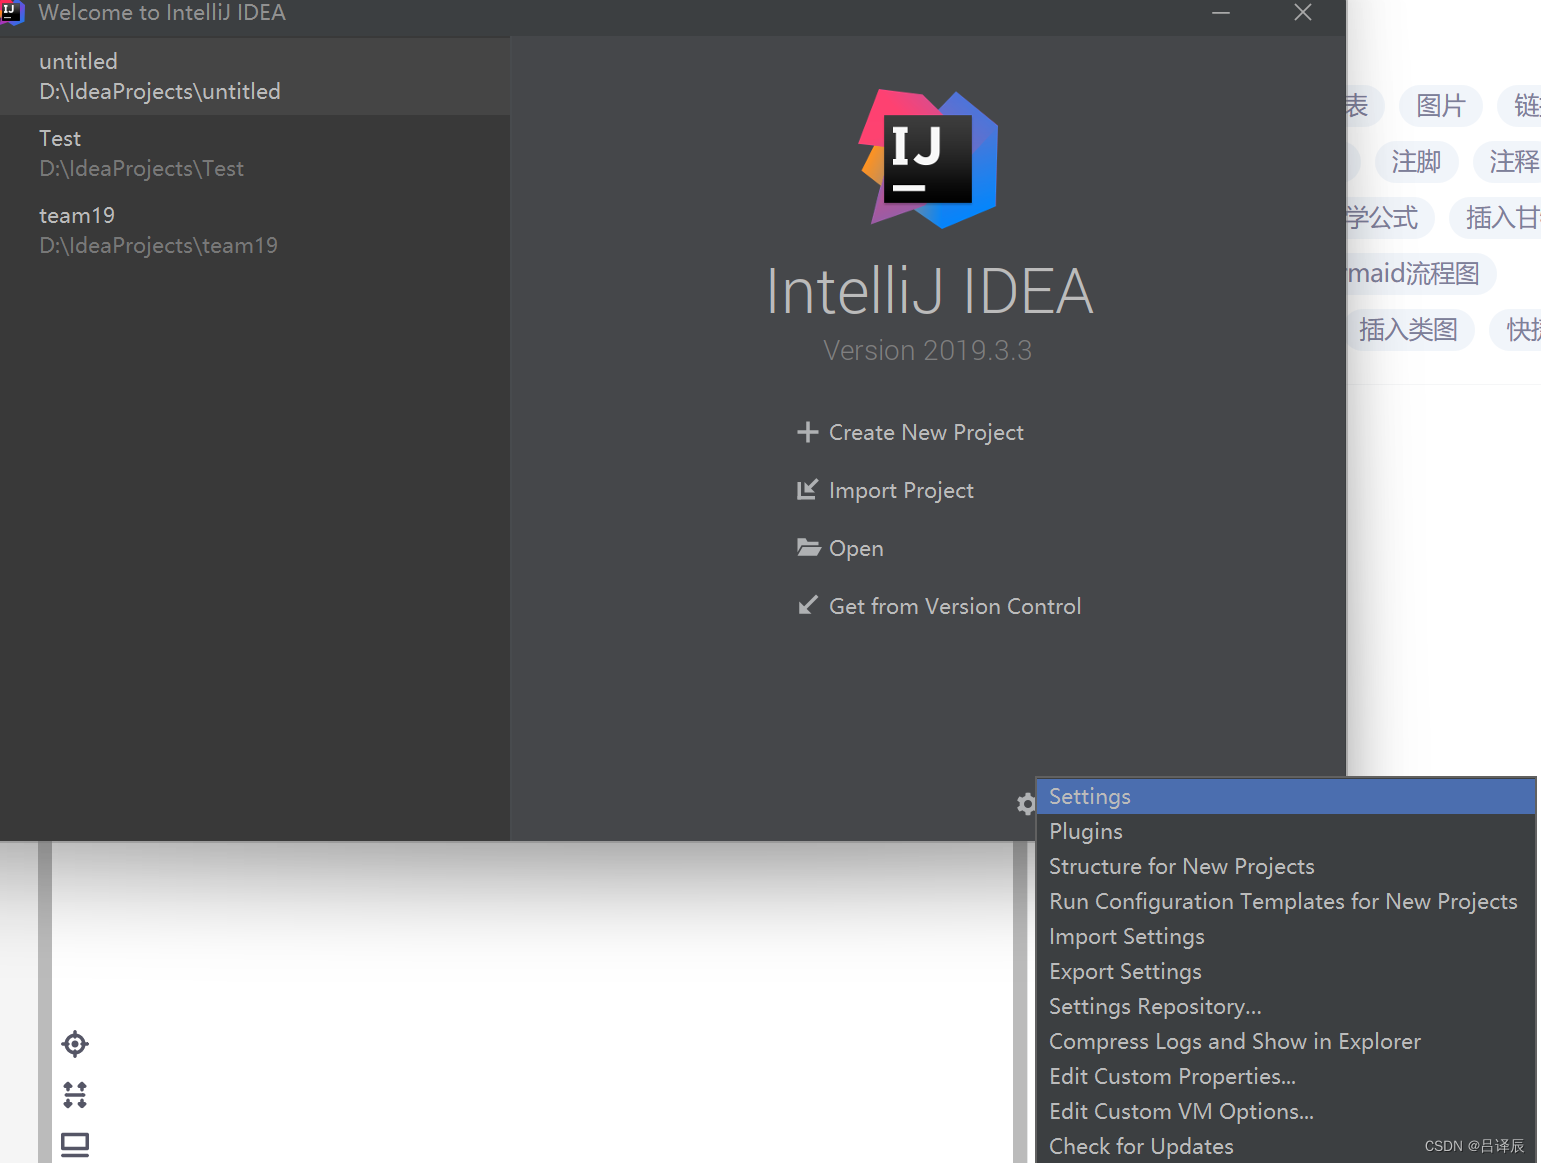Click the plus icon beside Create New Project

[x=807, y=432]
